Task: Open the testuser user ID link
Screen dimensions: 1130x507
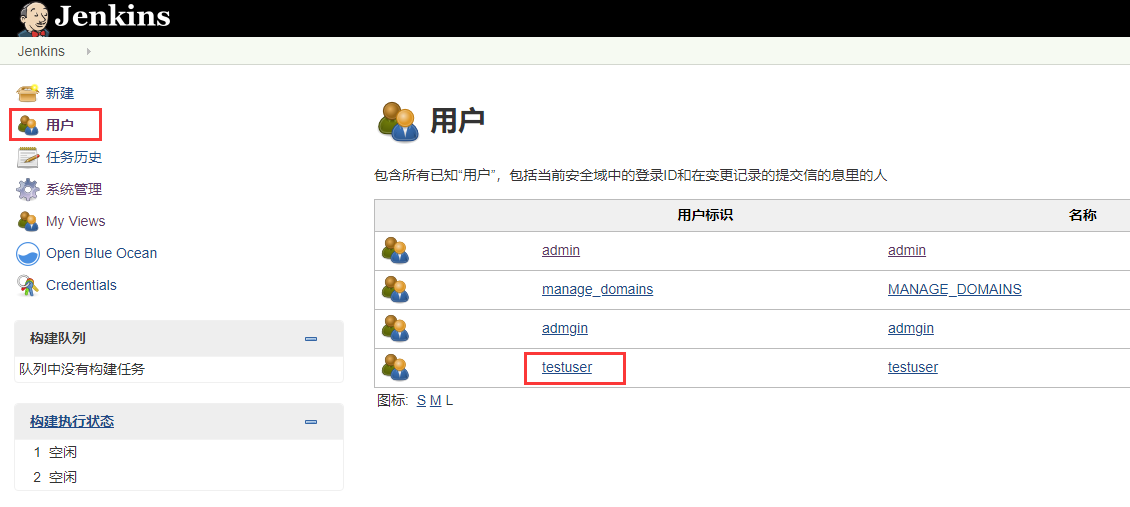Action: 567,367
